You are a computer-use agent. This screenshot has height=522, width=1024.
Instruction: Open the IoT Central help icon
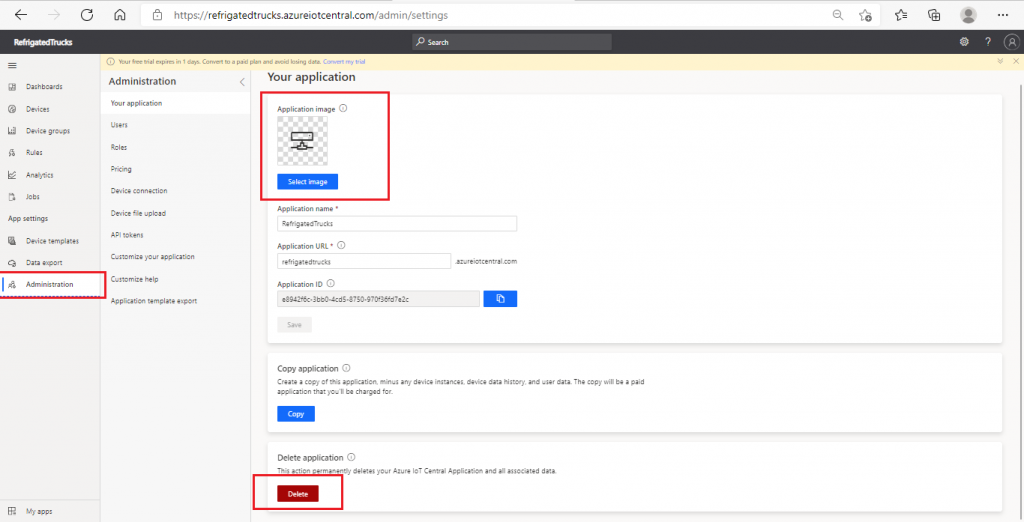click(x=987, y=42)
